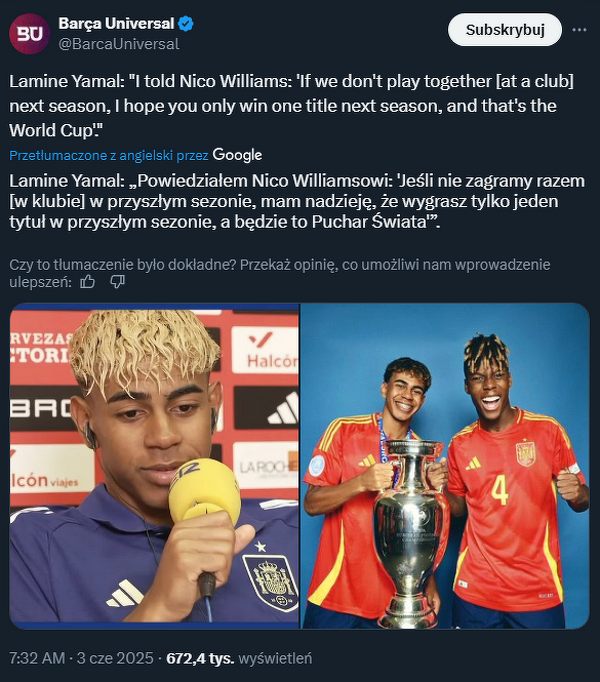Click the blue verified badge

click(x=186, y=23)
